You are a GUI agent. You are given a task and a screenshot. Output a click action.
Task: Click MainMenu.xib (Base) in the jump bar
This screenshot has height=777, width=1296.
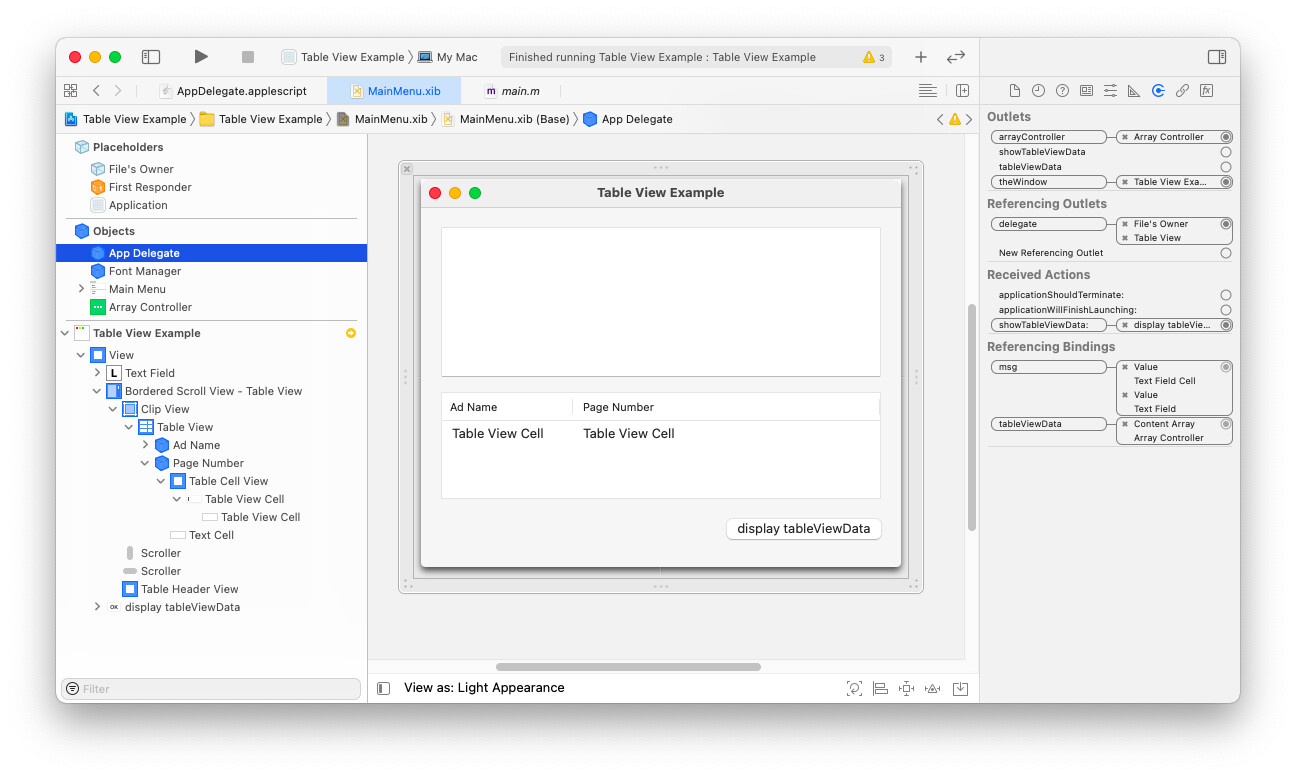(x=506, y=119)
